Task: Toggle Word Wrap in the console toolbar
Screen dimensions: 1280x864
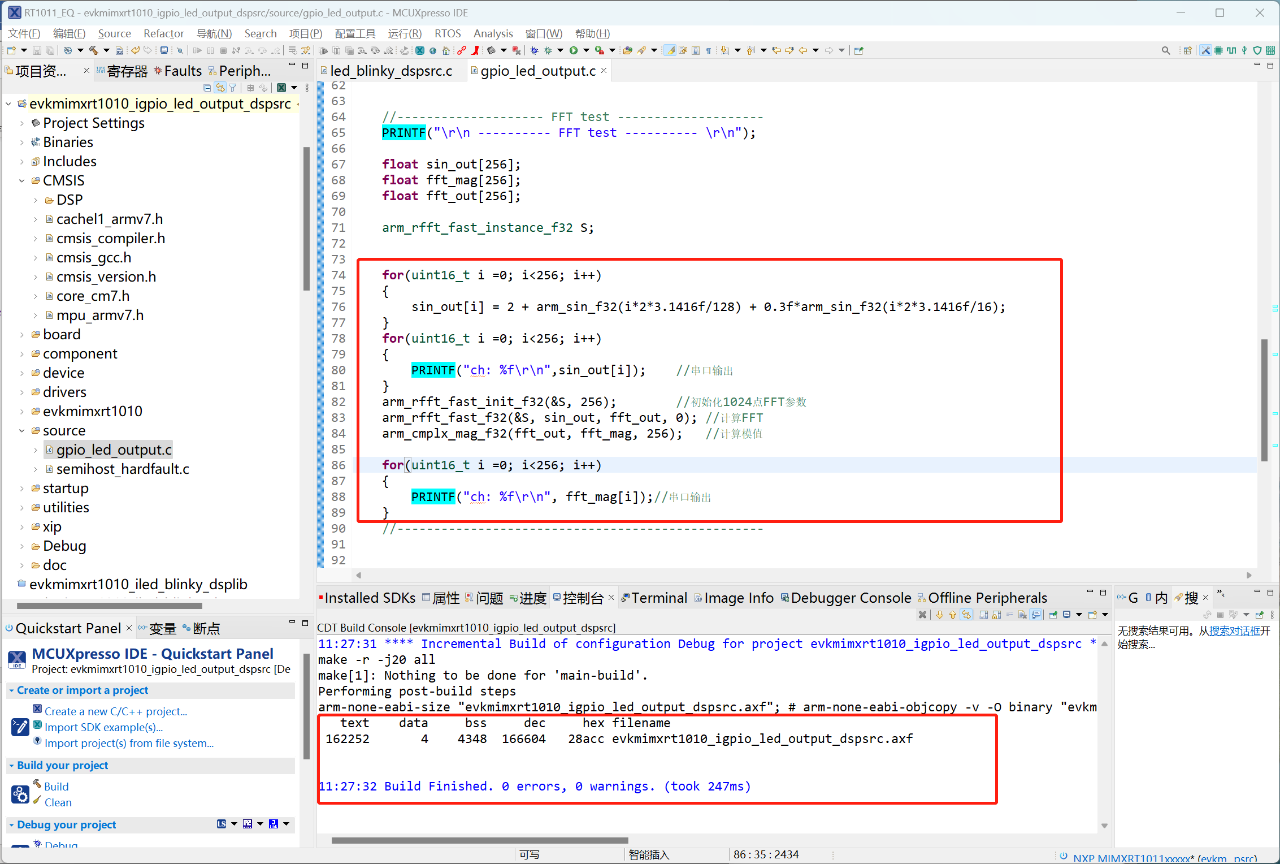Action: coord(966,614)
